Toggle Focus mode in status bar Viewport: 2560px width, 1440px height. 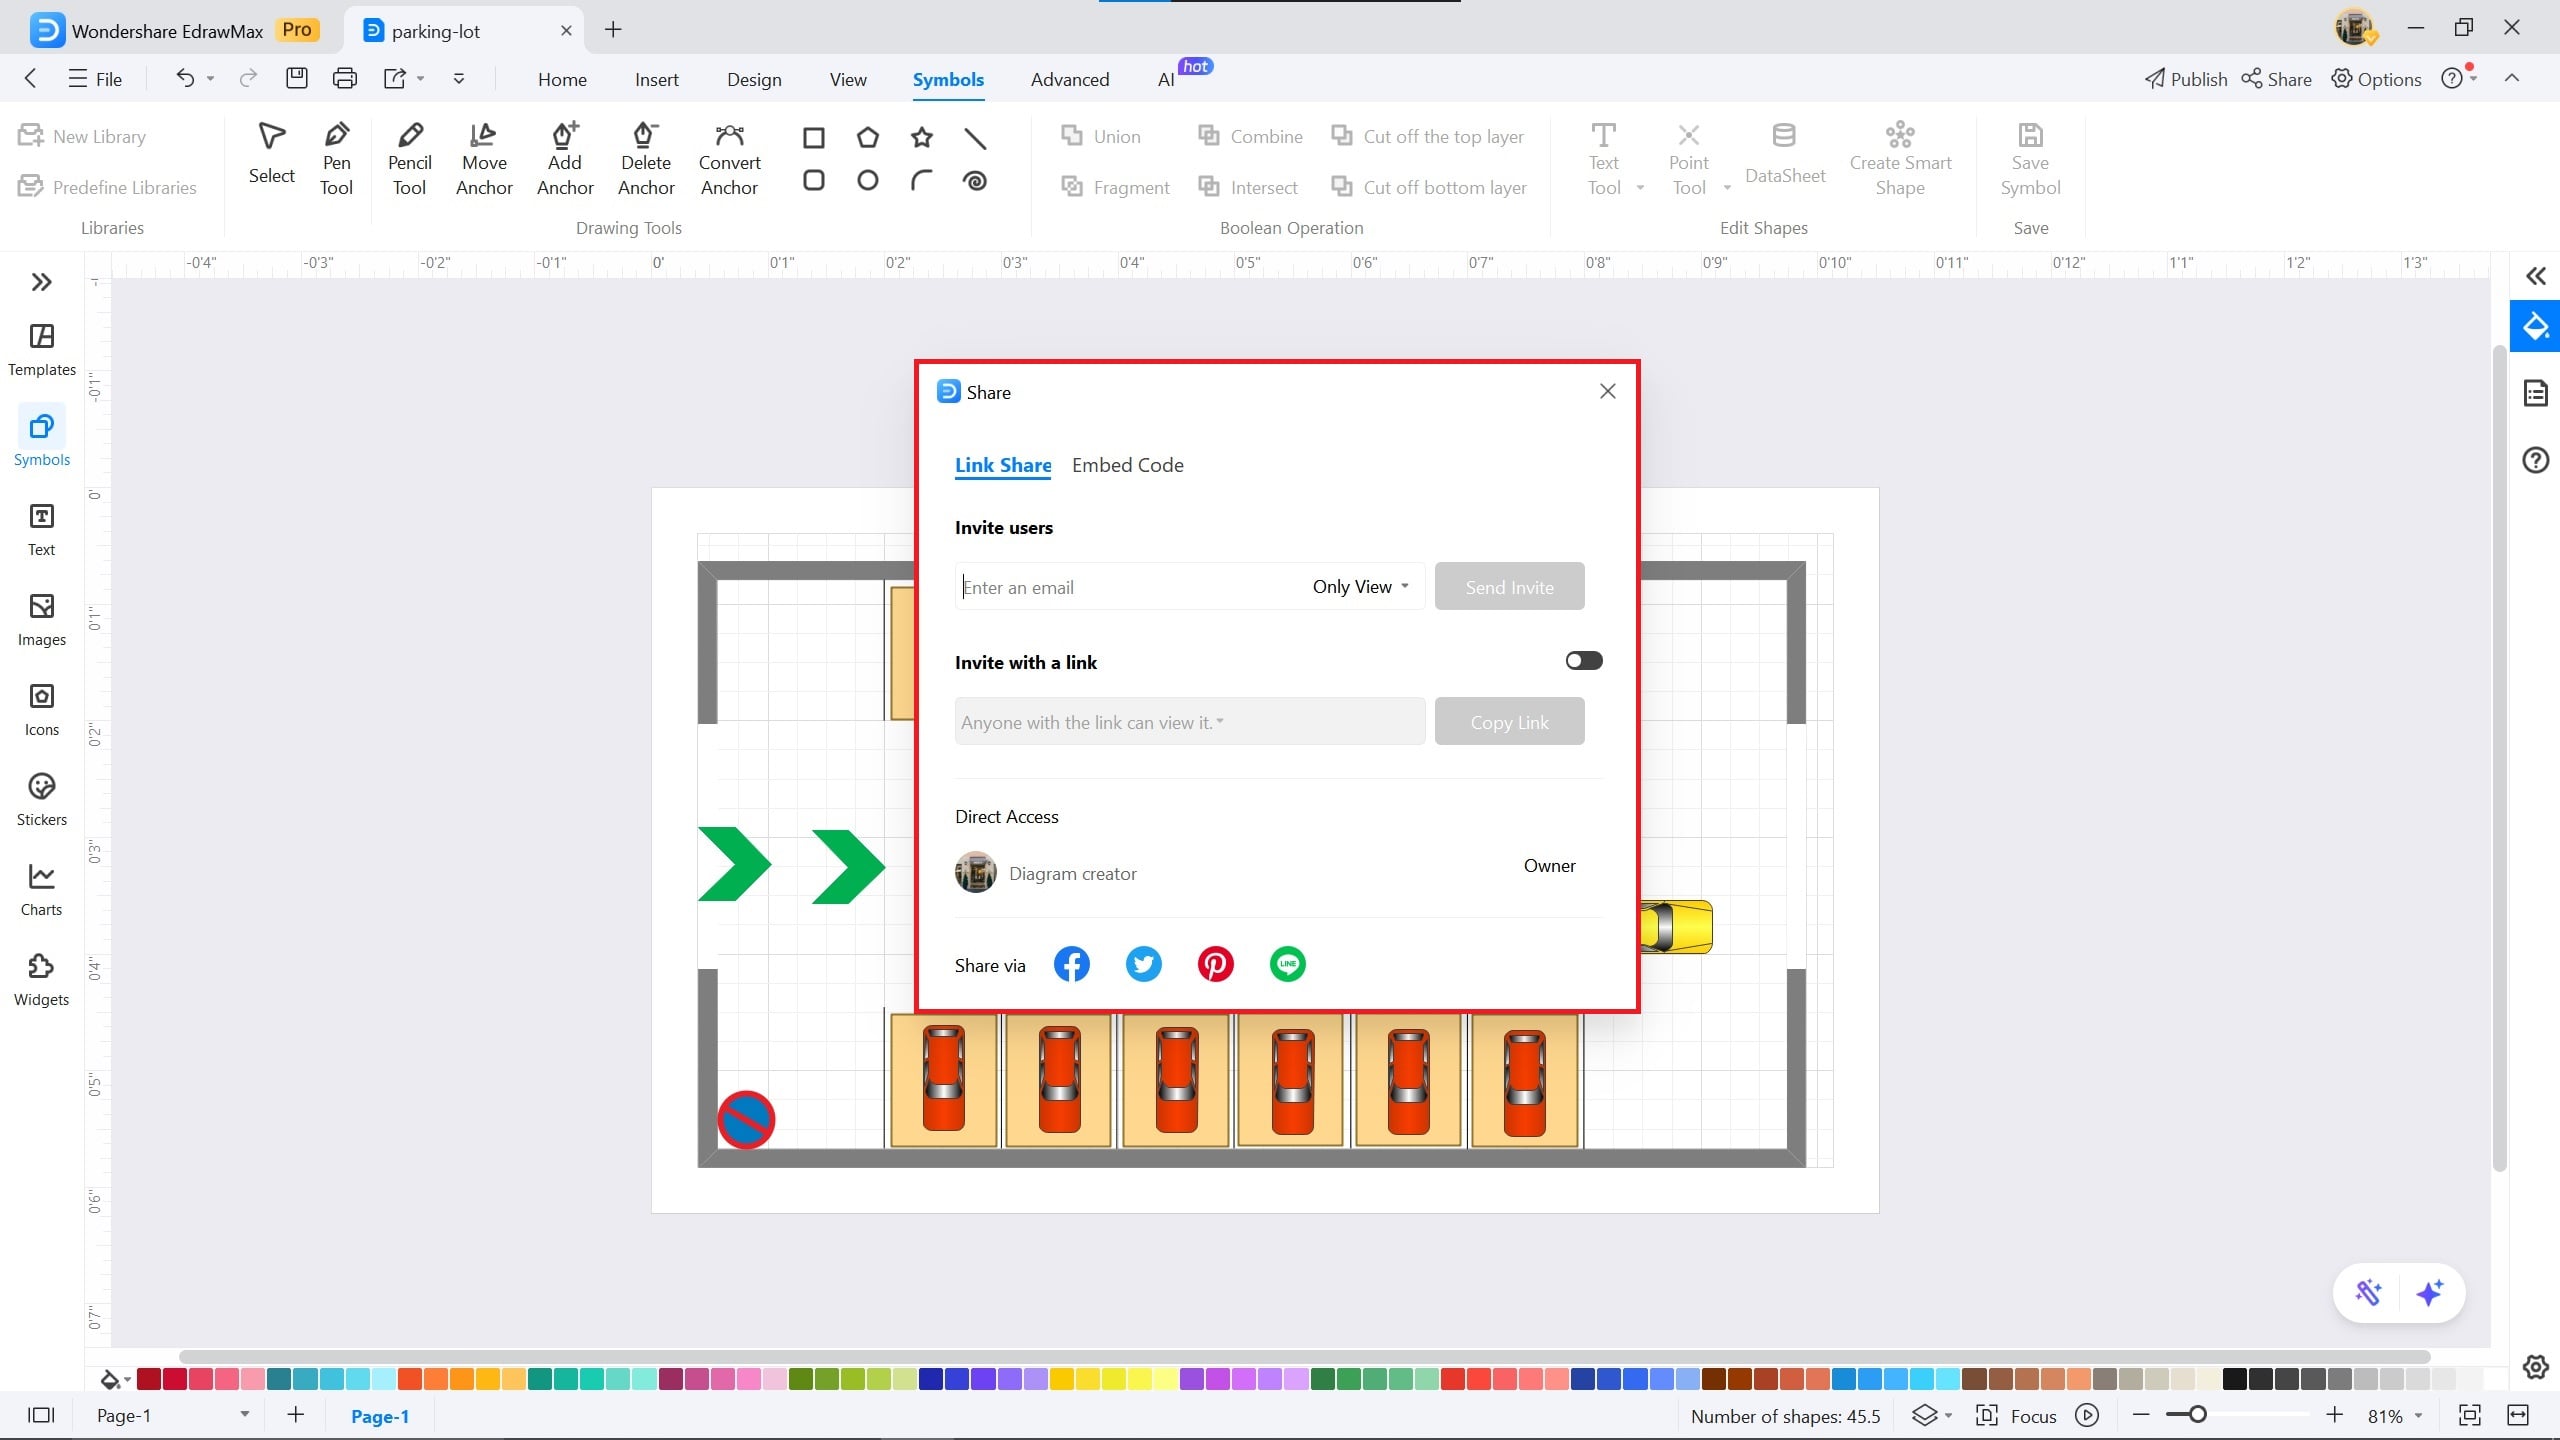(2017, 1415)
